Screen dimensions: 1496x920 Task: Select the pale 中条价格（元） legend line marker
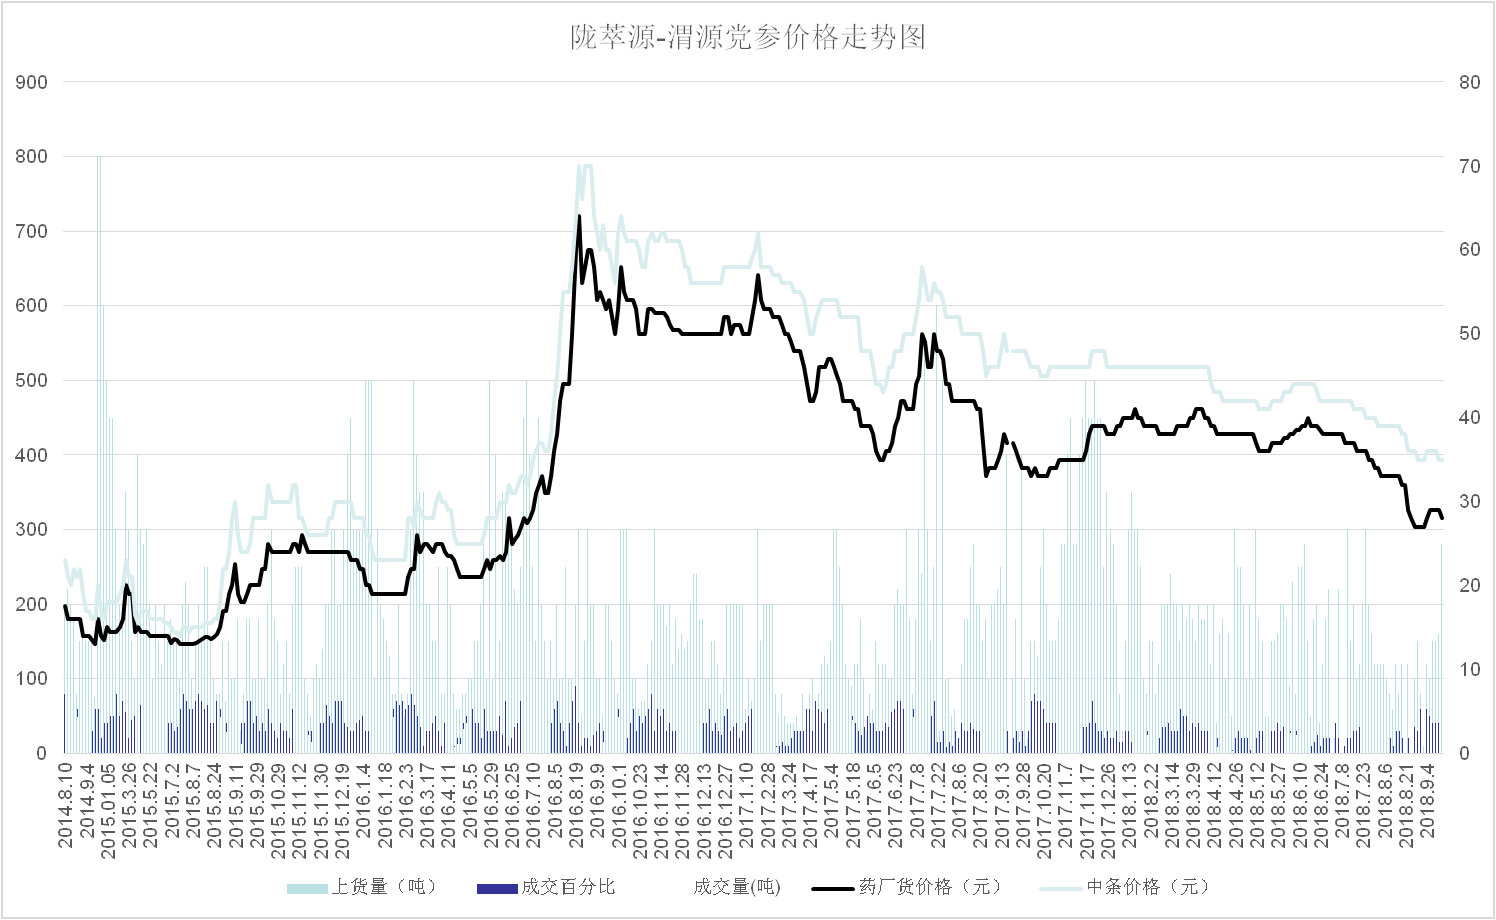coord(1061,888)
